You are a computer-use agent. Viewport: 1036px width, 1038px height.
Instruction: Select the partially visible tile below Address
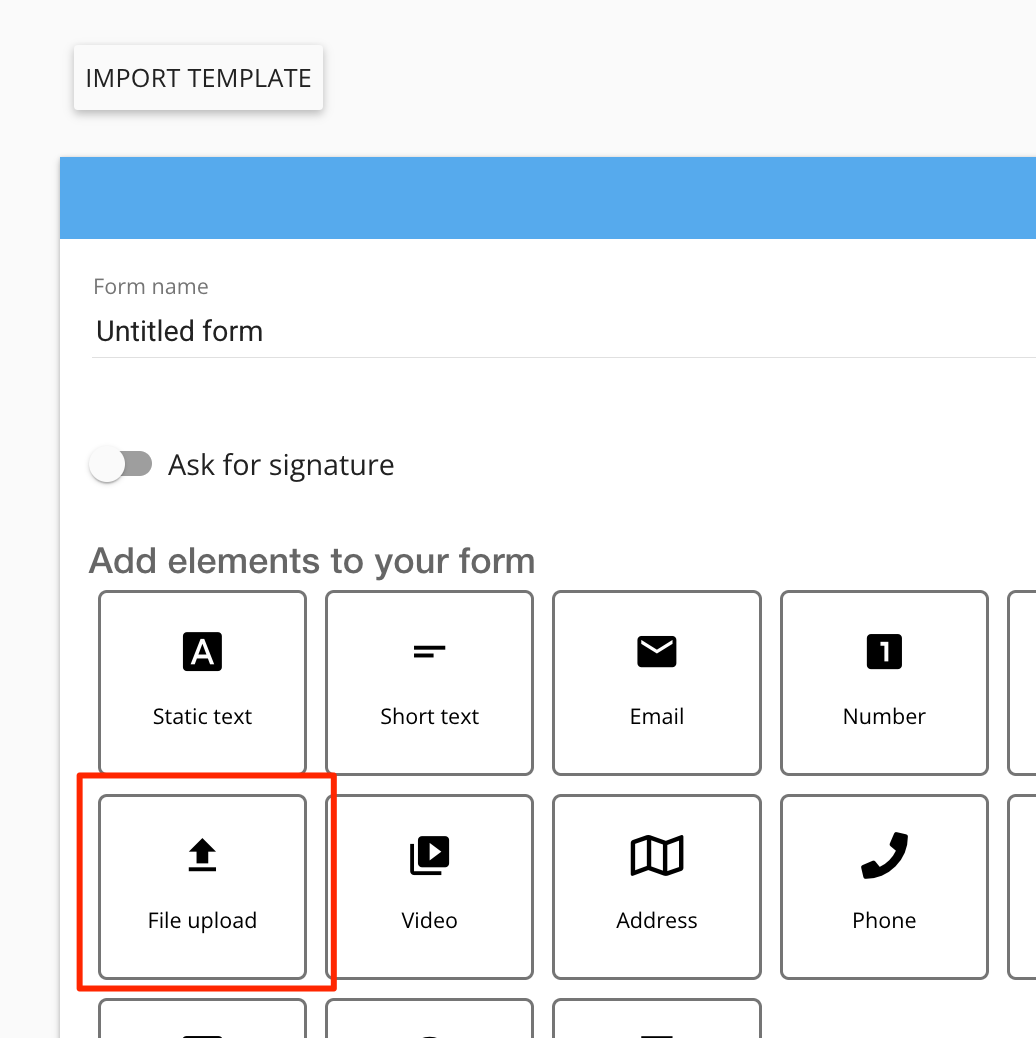point(656,1019)
